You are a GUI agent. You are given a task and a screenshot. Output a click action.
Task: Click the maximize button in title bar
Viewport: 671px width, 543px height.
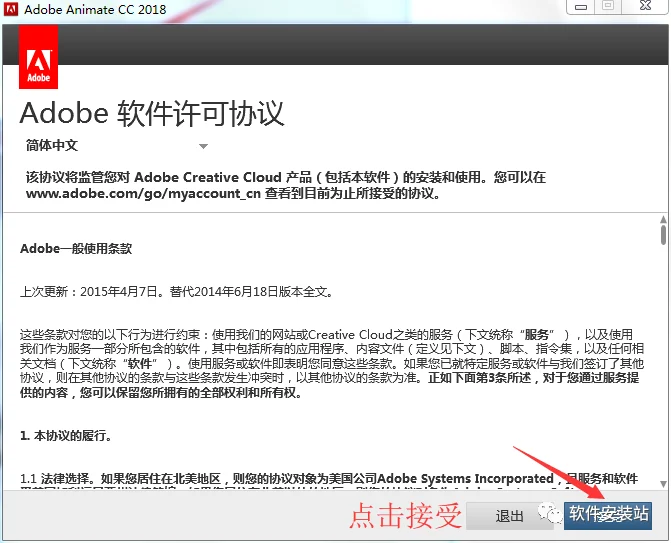pos(608,6)
